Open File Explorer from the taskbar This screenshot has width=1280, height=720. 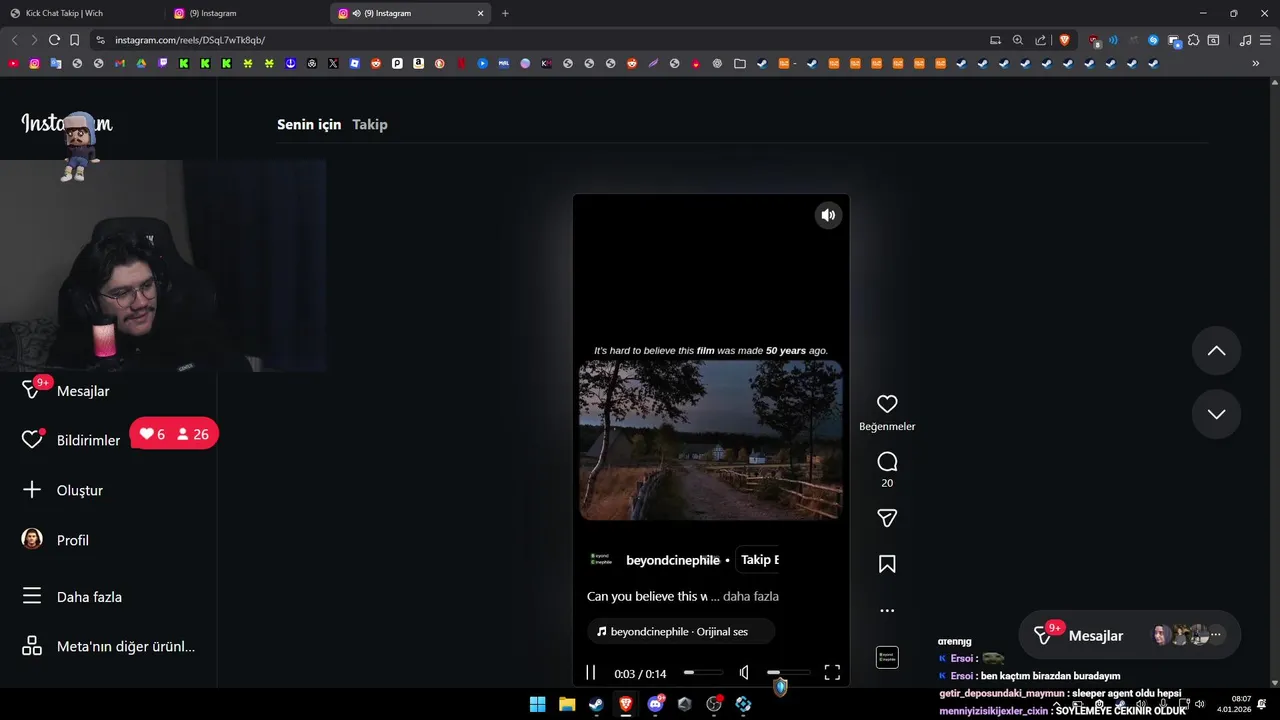(x=567, y=704)
